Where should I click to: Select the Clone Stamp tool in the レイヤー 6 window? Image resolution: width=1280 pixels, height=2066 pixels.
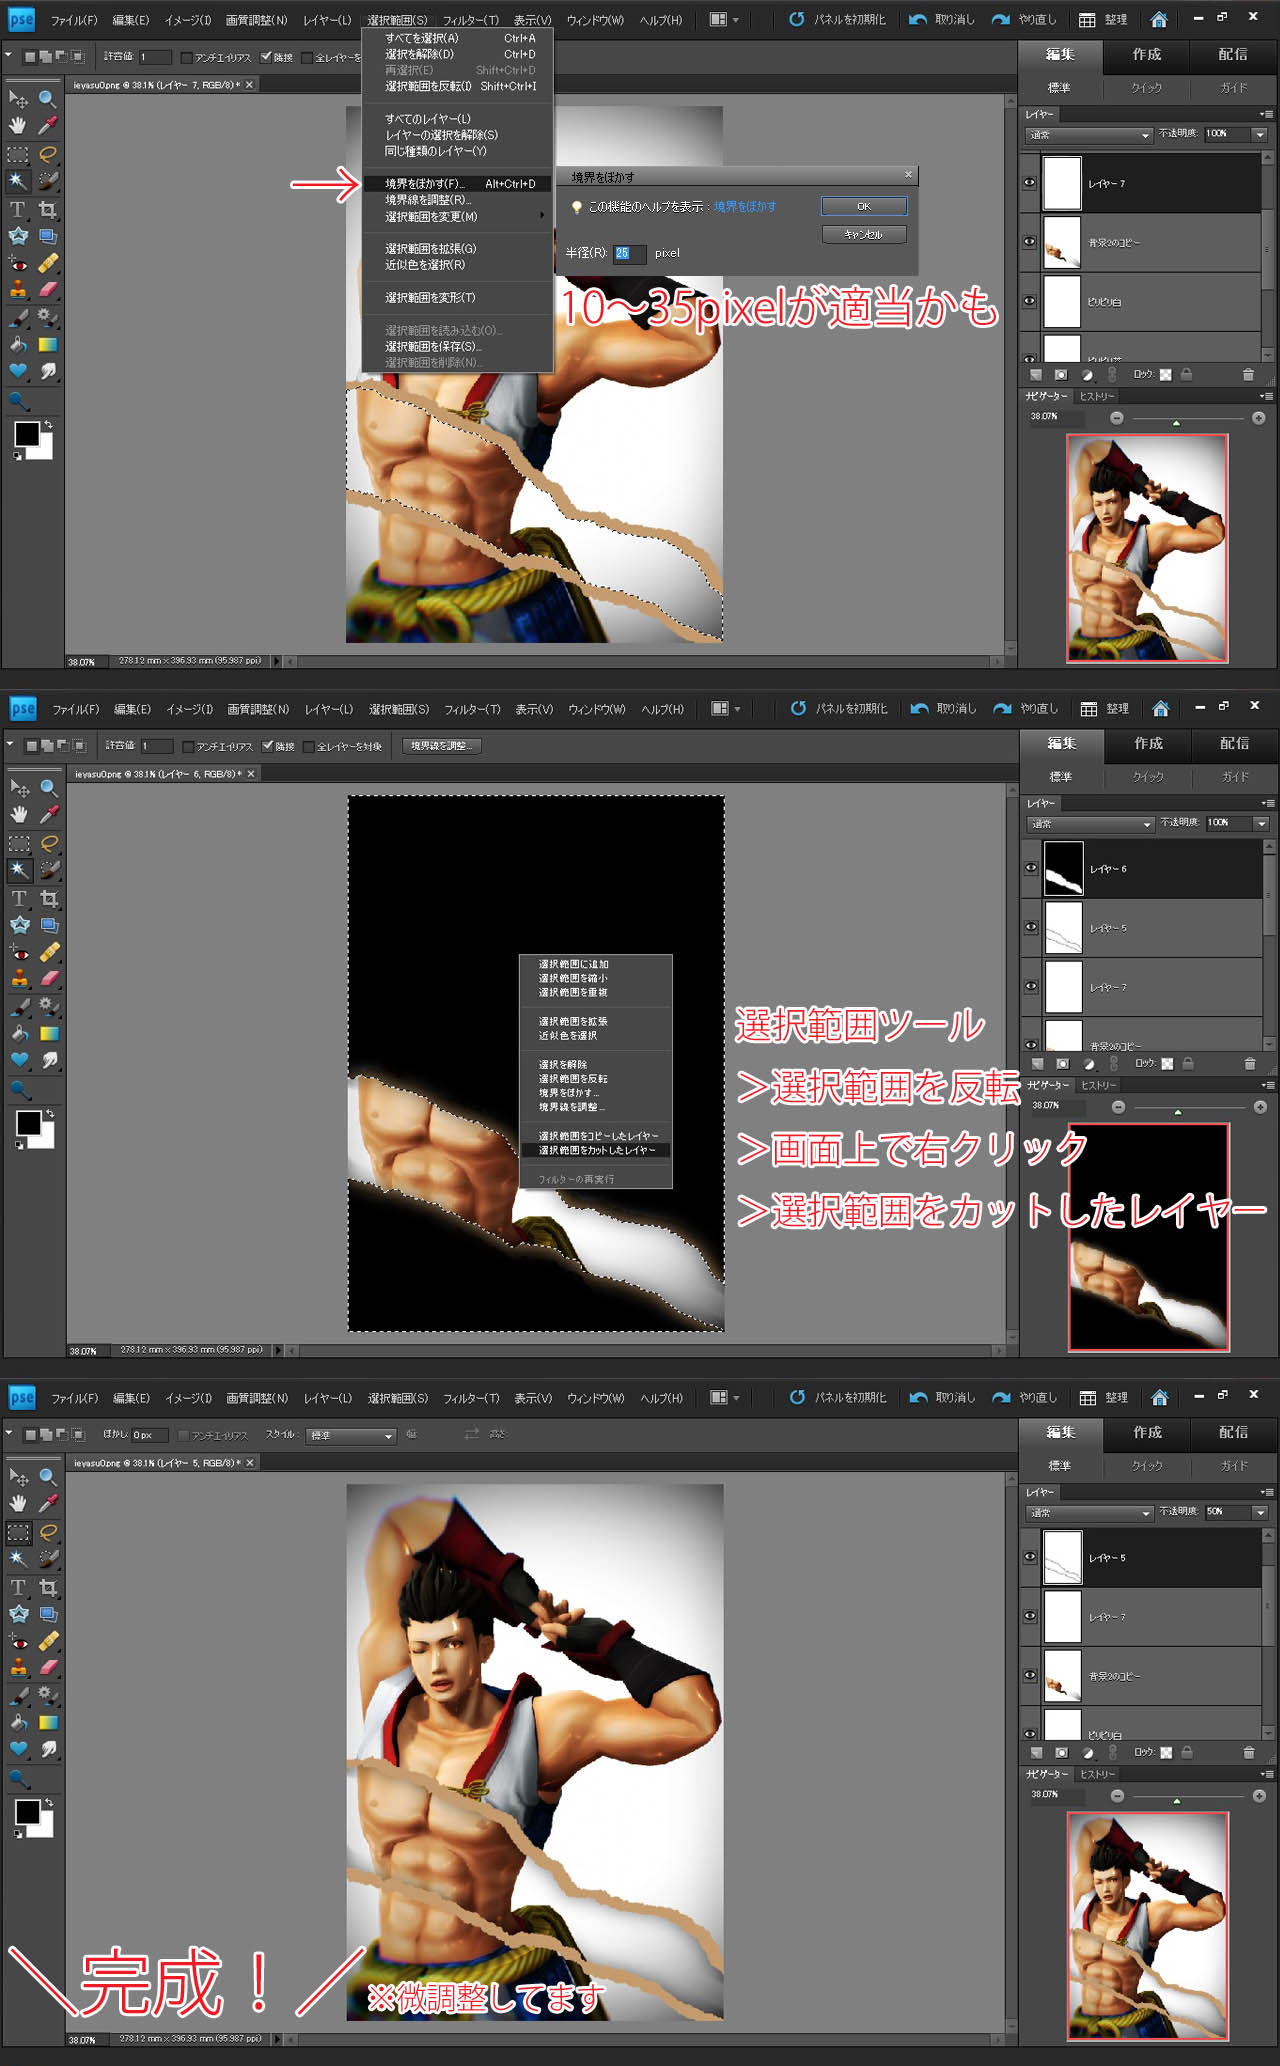[x=19, y=979]
